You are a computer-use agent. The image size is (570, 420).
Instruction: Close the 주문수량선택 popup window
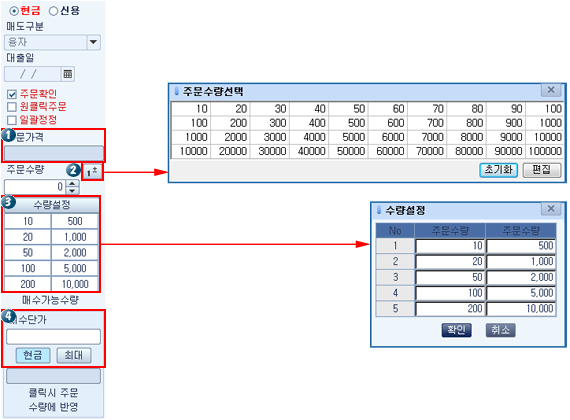(551, 90)
